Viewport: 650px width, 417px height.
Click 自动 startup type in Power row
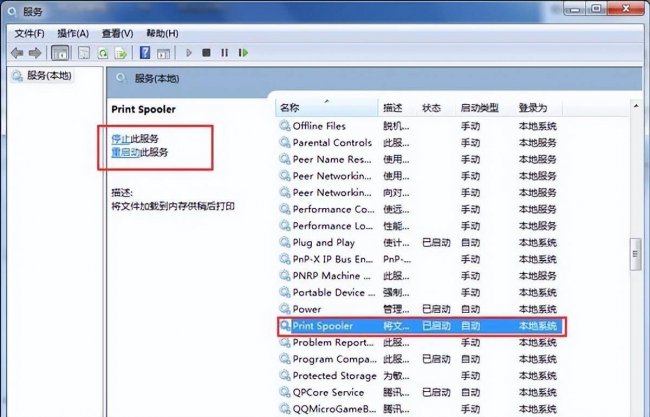471,309
